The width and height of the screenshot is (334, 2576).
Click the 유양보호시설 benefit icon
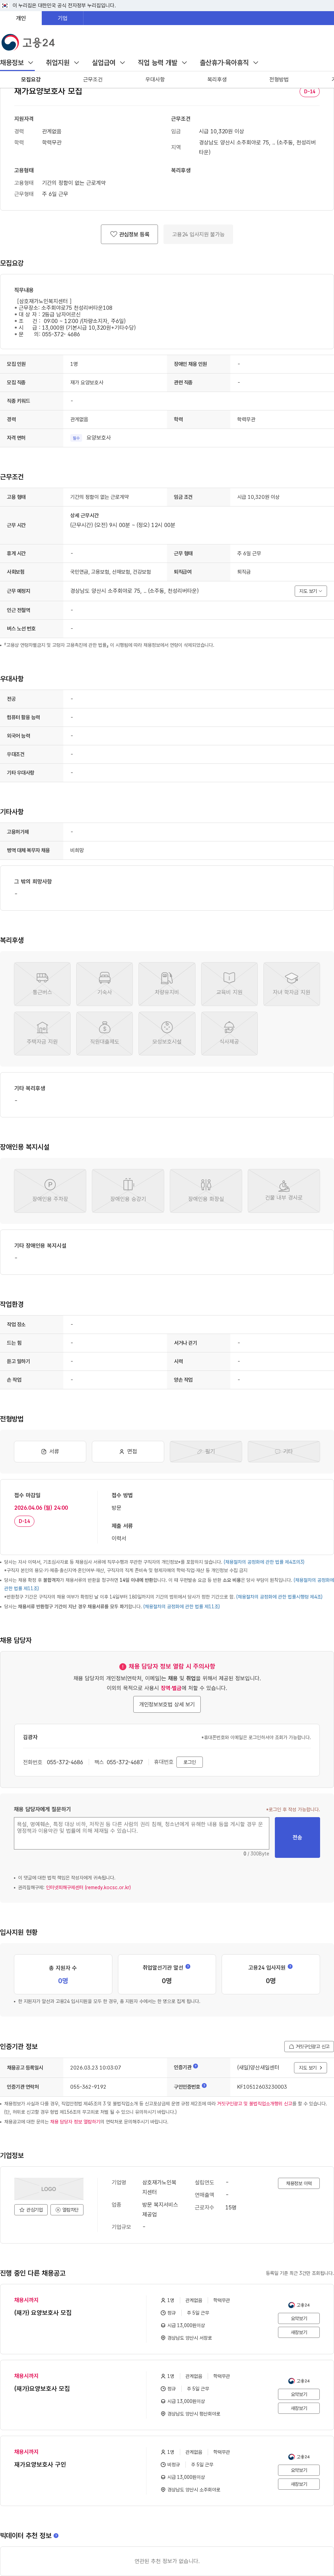(167, 1033)
